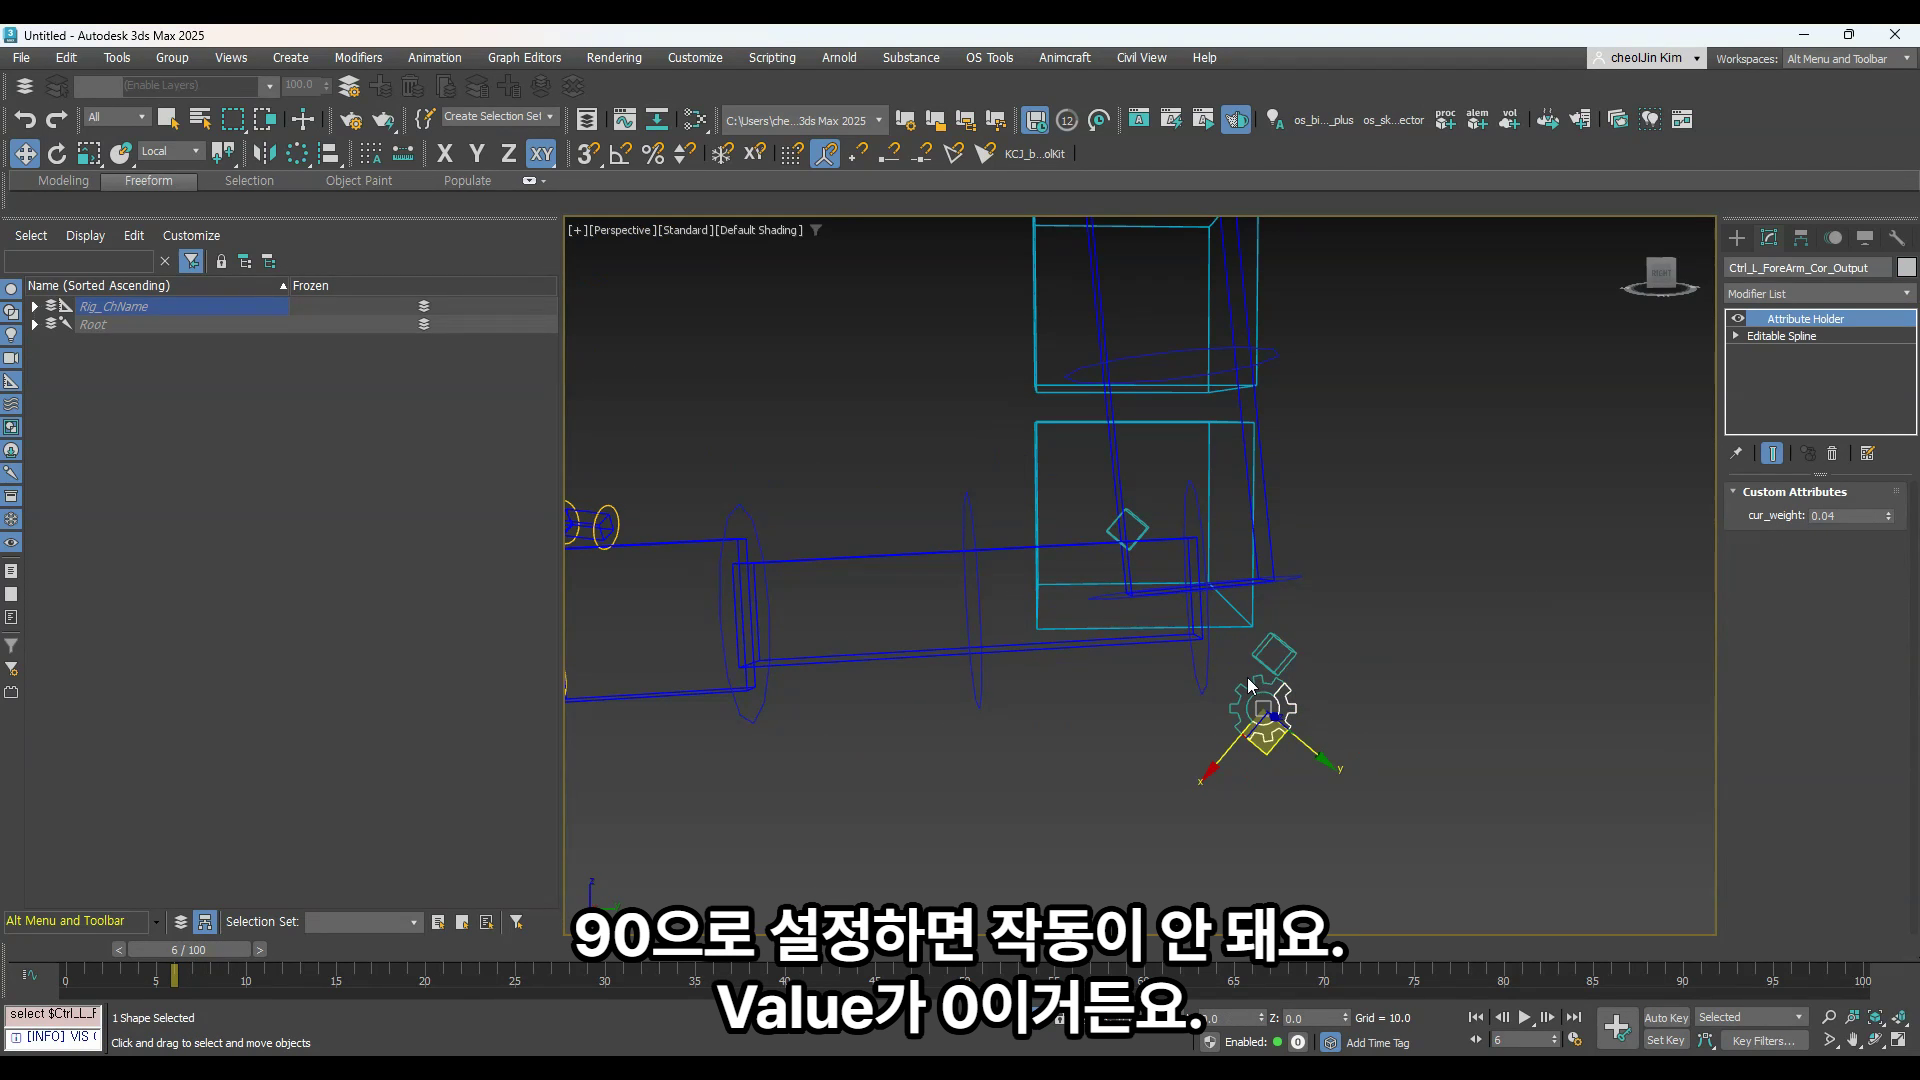Open the Modifiers menu
This screenshot has height=1080, width=1920.
(358, 58)
